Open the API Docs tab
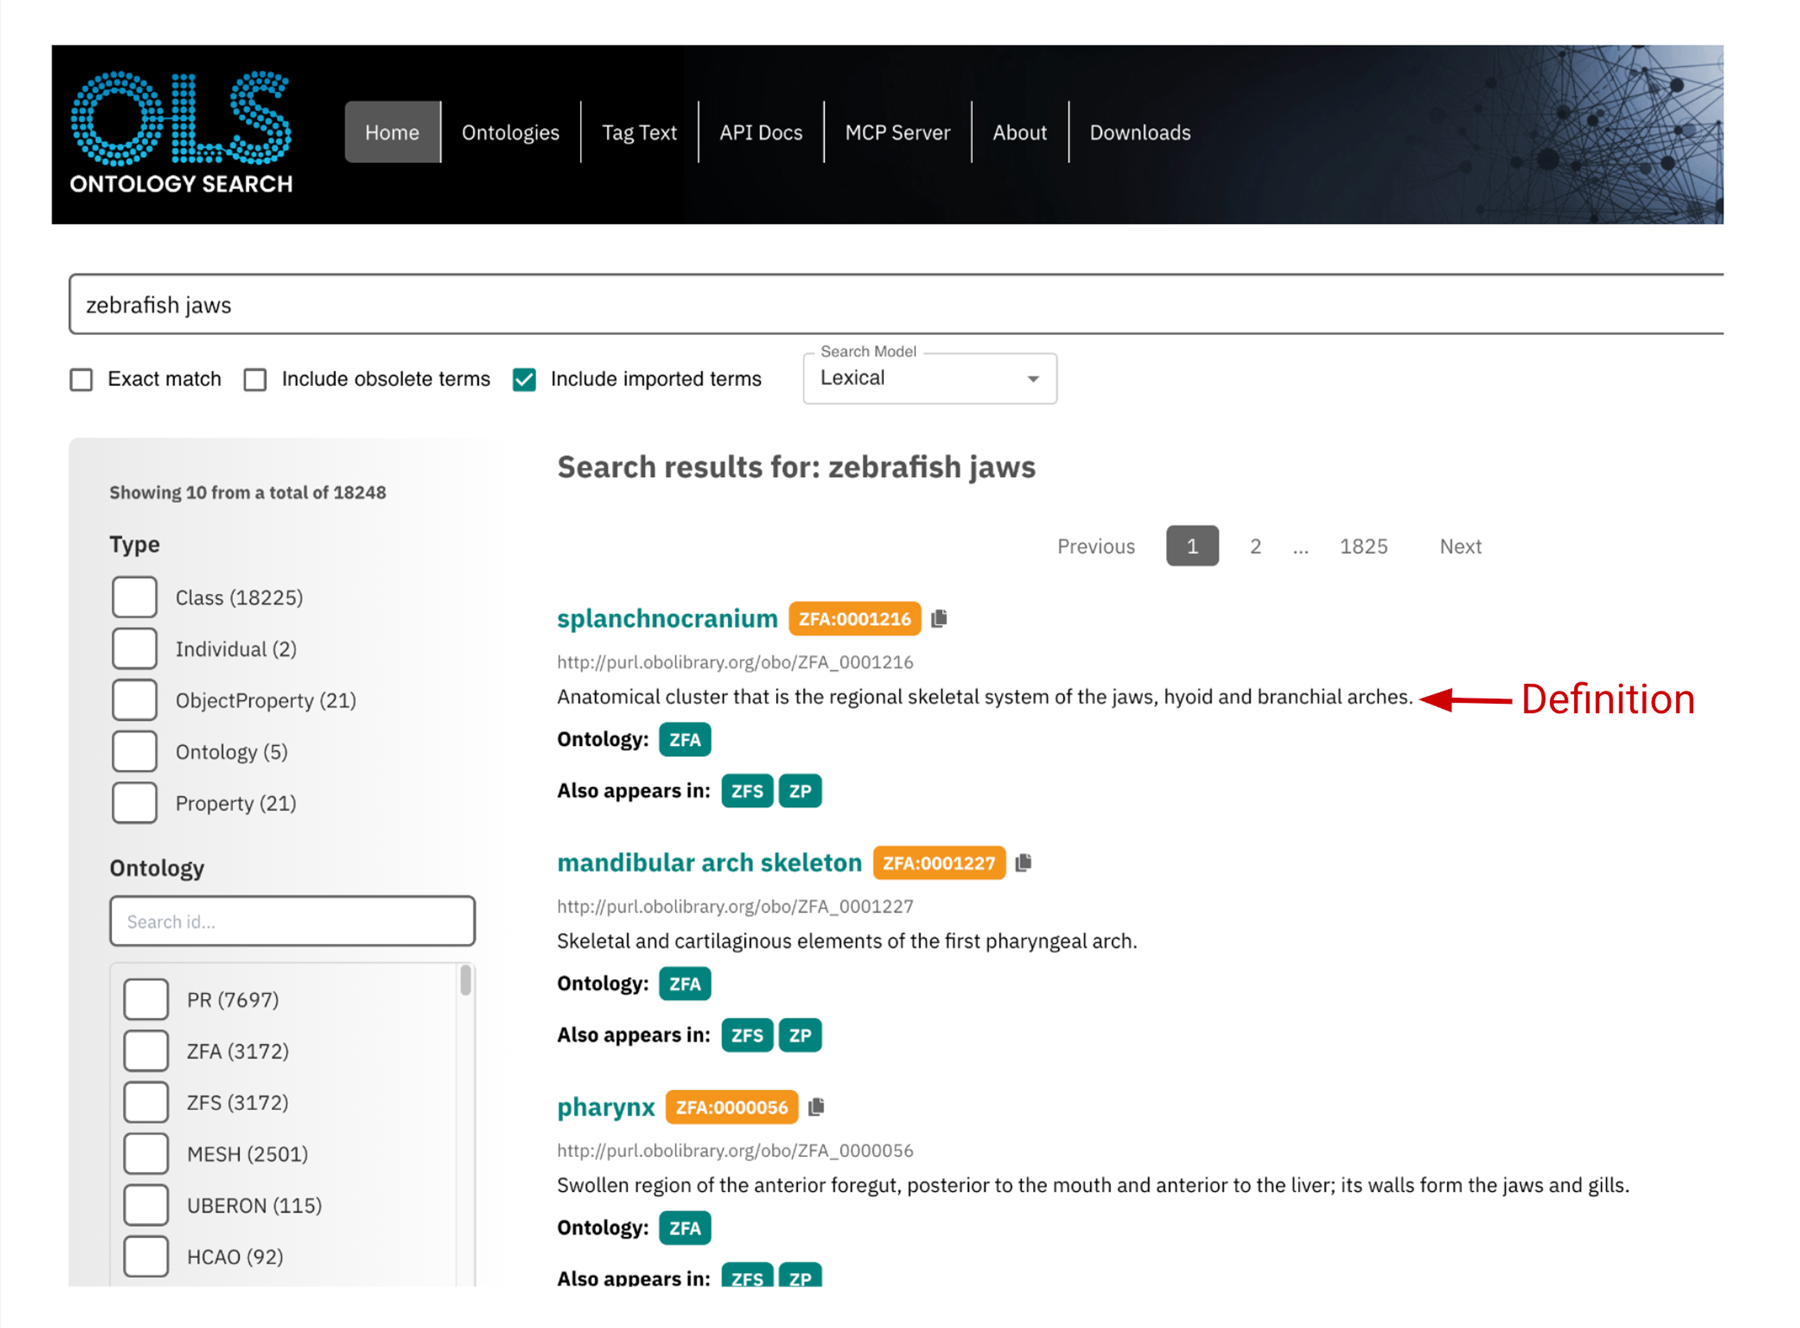The image size is (1800, 1328). tap(761, 132)
